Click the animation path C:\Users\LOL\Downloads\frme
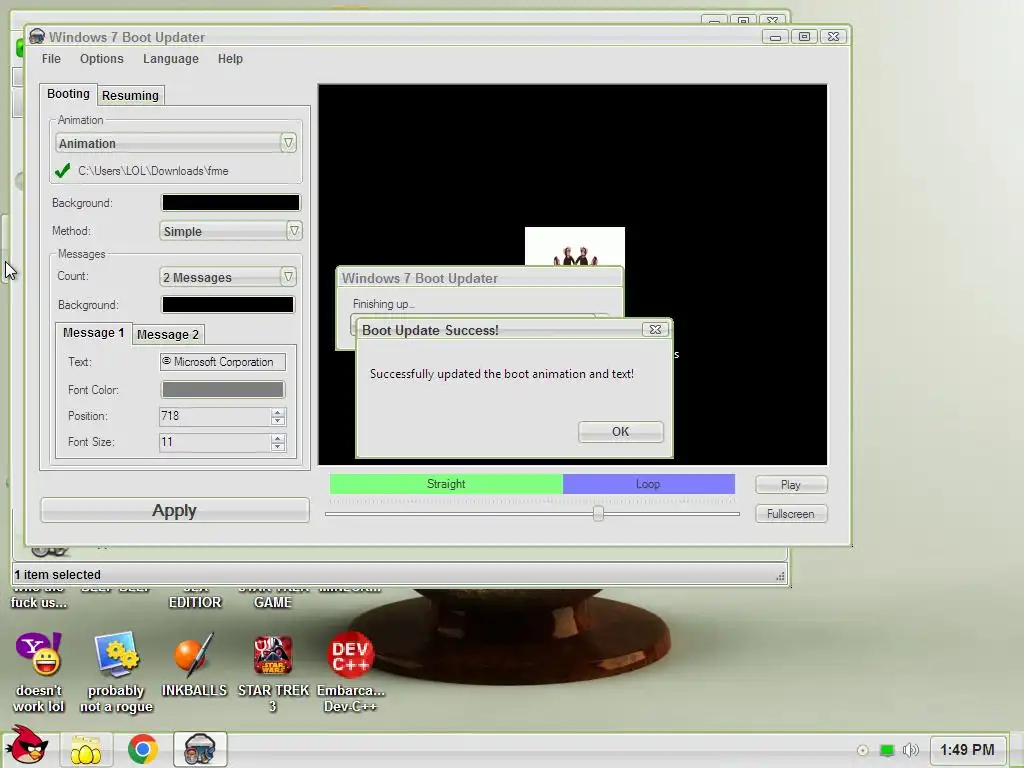The image size is (1024, 768). [x=153, y=171]
